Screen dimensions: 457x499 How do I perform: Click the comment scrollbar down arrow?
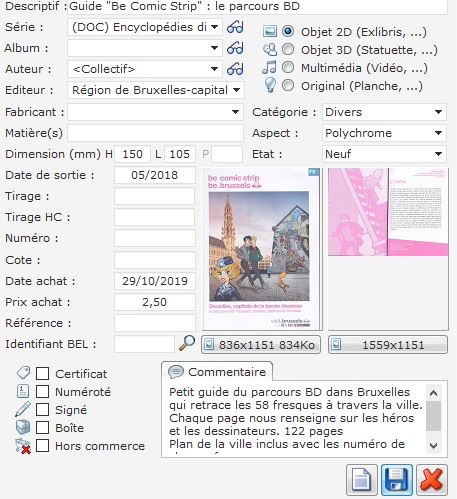[434, 445]
